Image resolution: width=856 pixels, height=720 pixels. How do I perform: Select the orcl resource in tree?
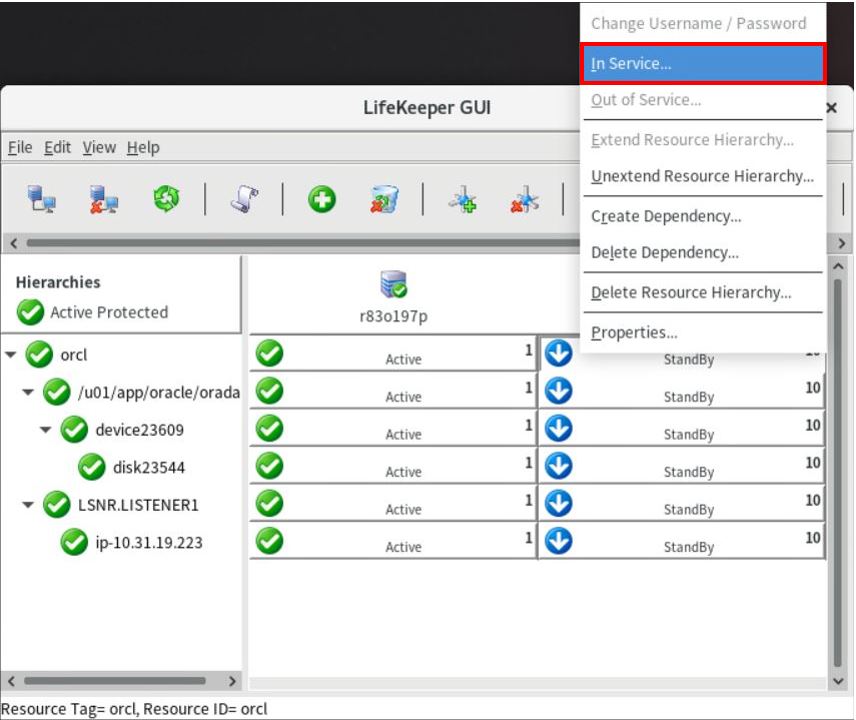pyautogui.click(x=74, y=355)
